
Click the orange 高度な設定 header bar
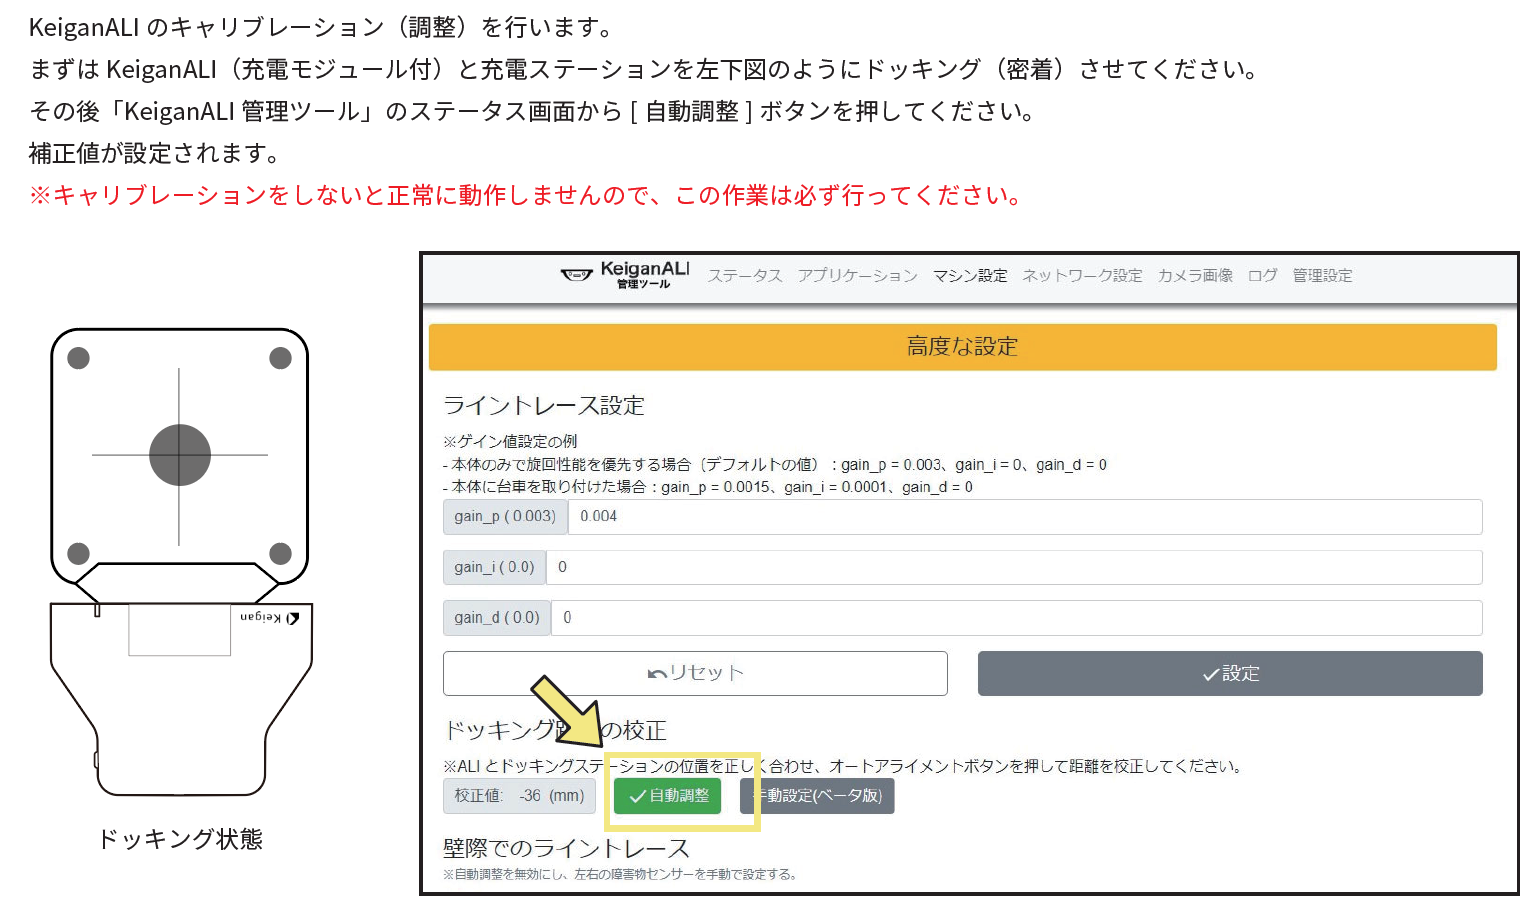(x=961, y=347)
